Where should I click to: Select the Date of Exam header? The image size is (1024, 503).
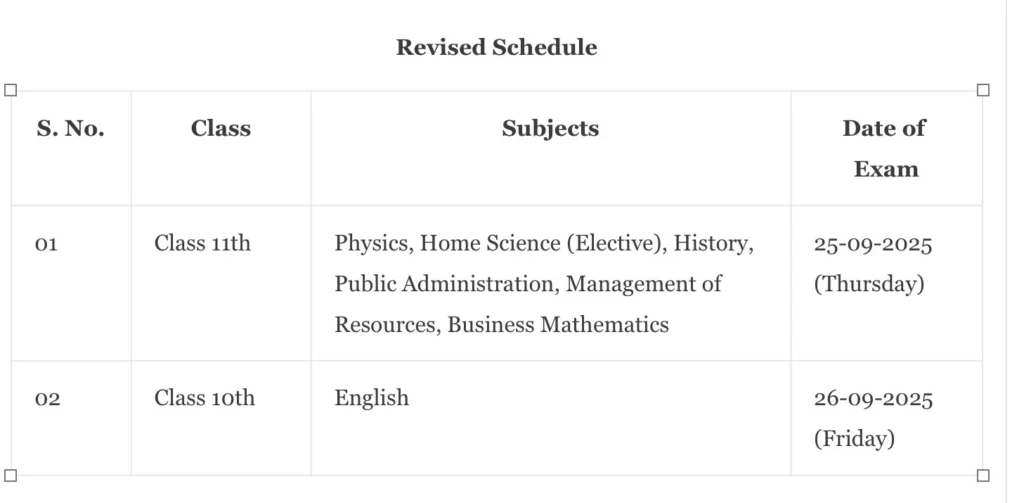pos(885,148)
